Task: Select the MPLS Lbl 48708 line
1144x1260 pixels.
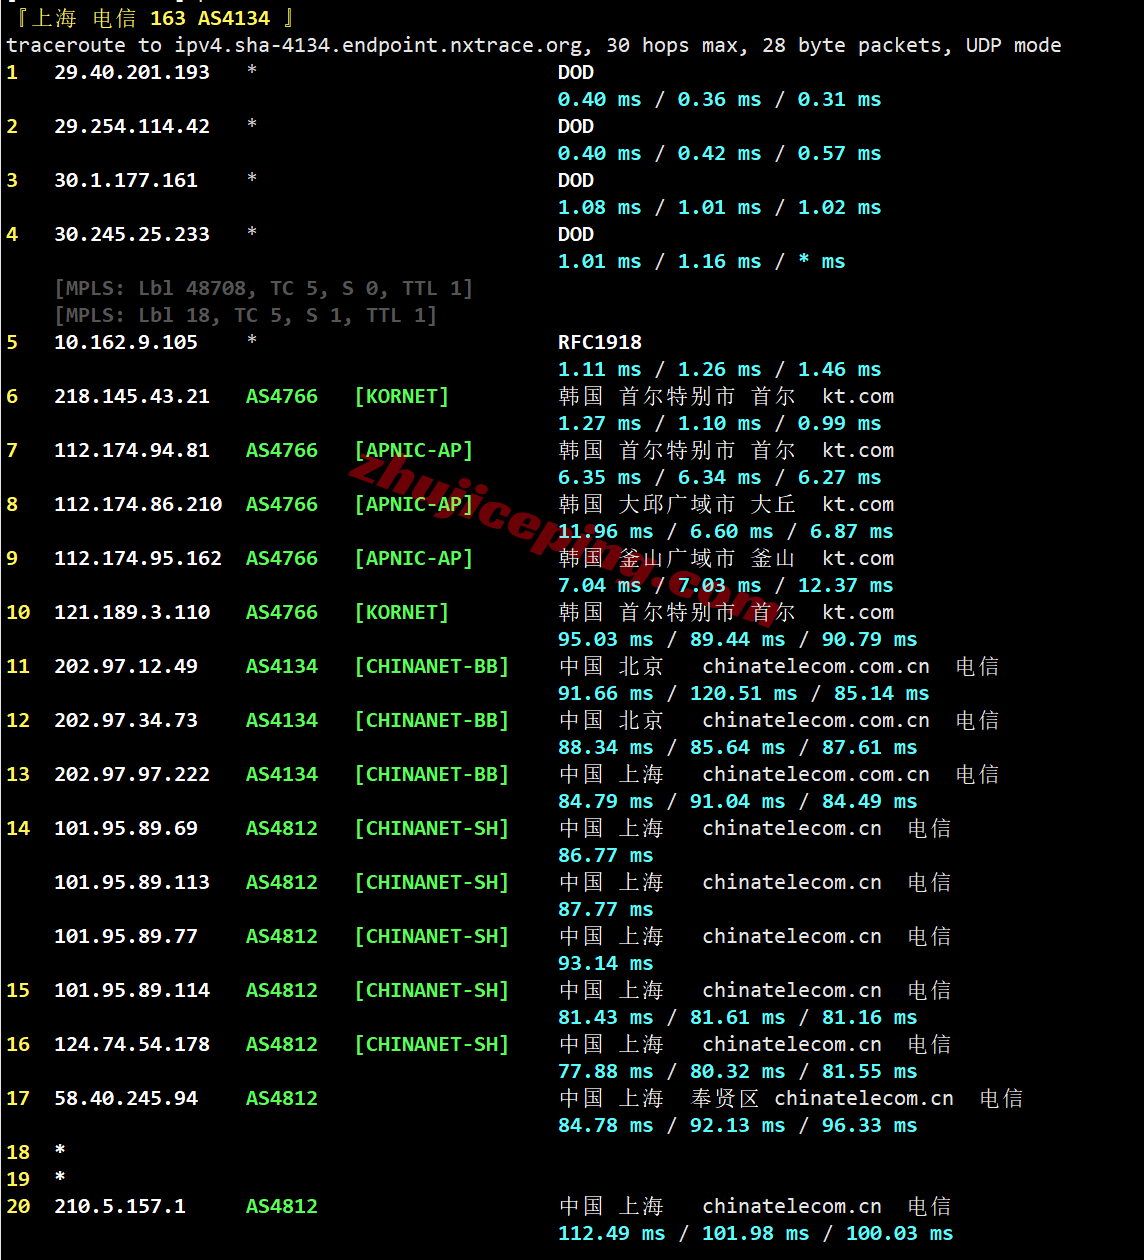Action: (264, 288)
